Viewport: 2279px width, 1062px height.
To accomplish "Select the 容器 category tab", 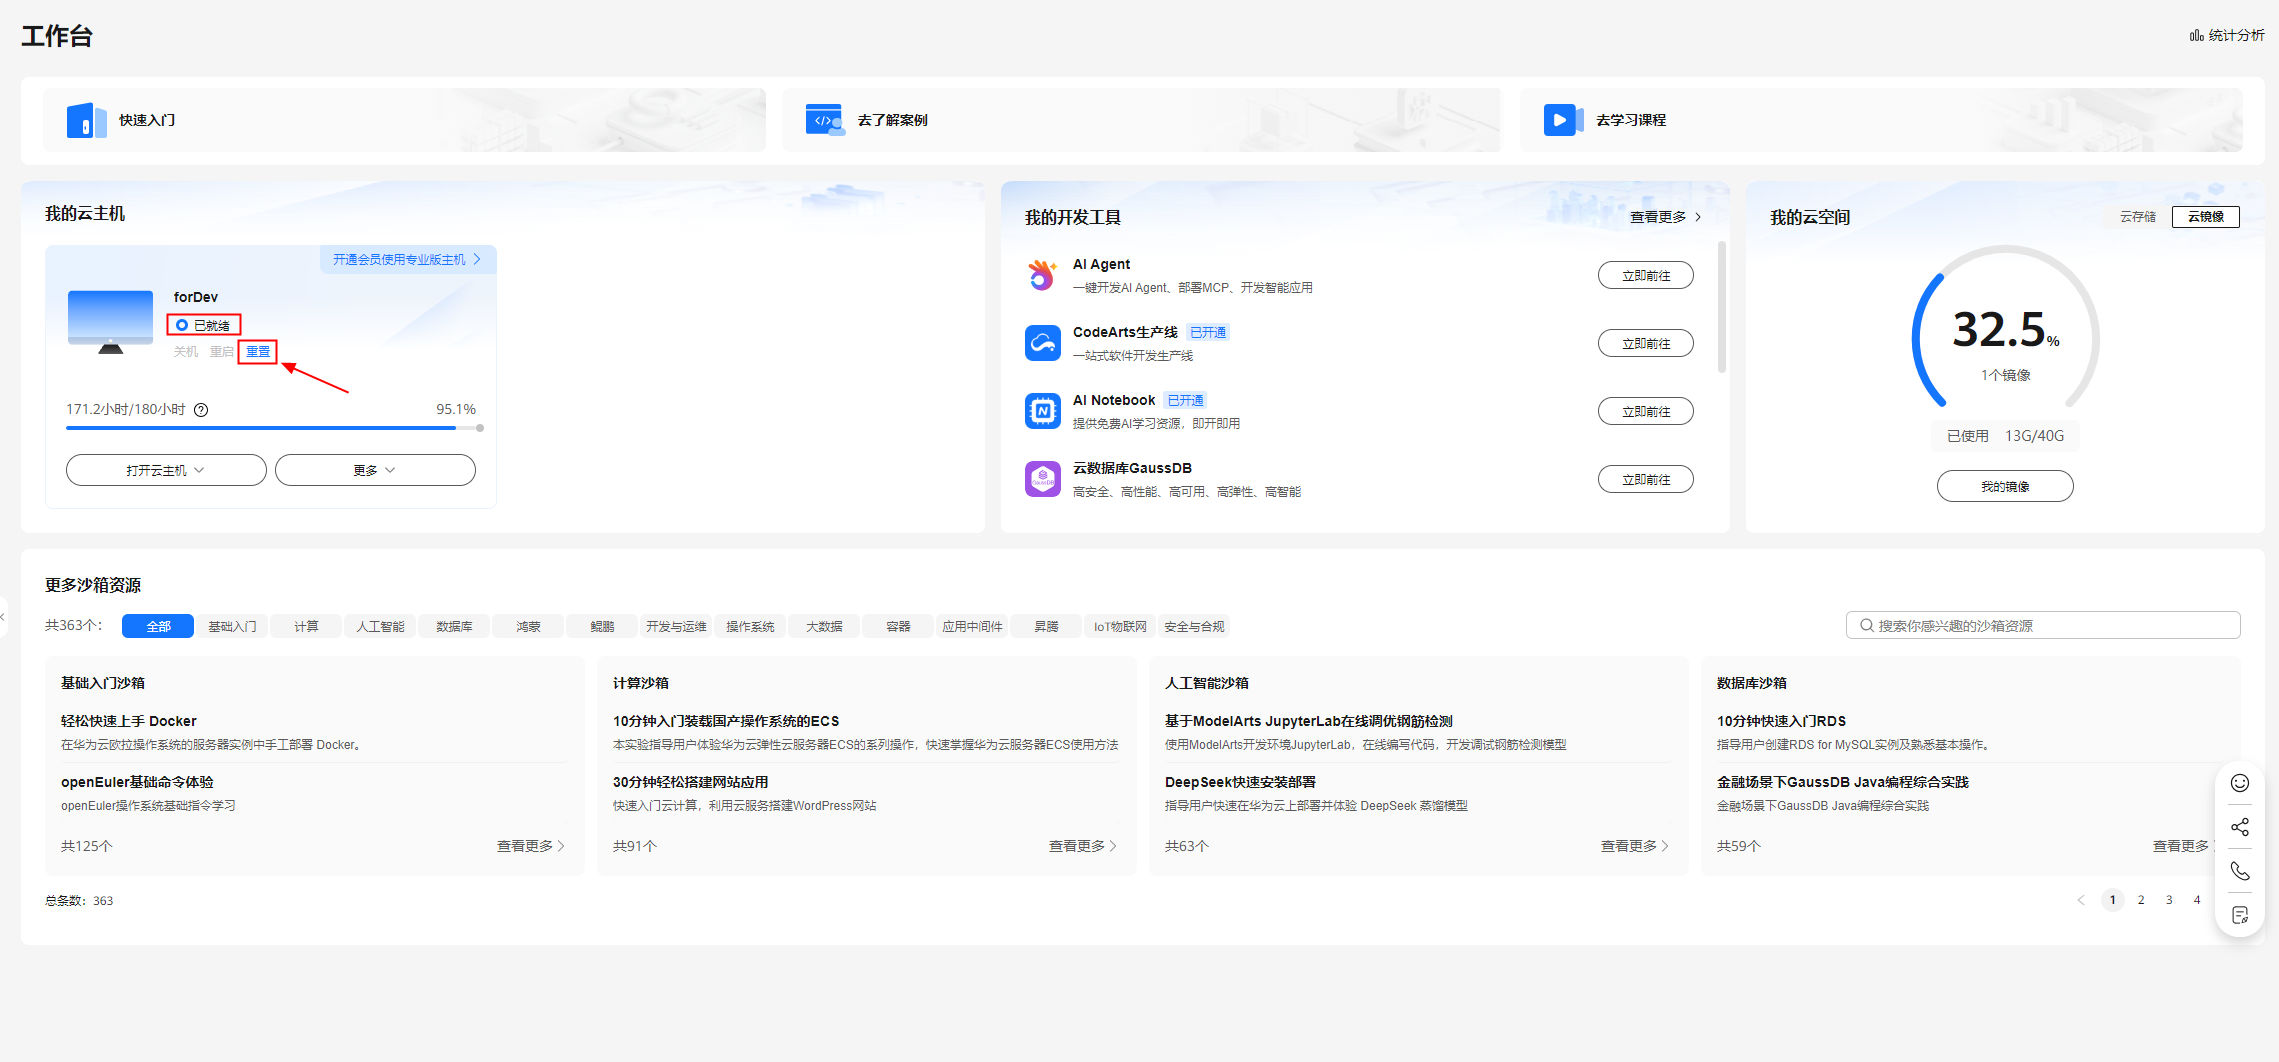I will 898,626.
